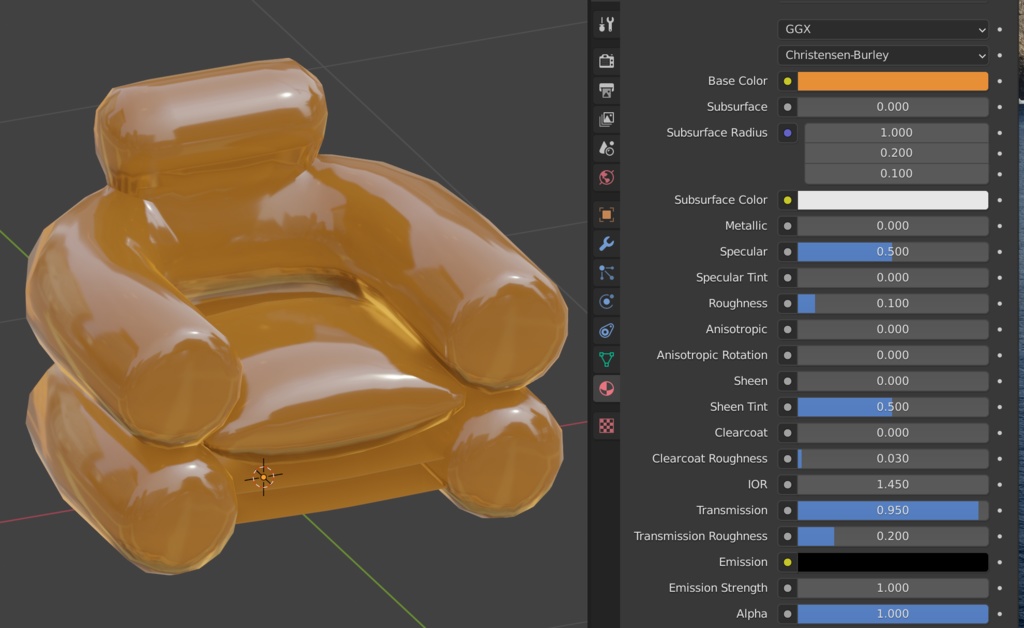Click the IOR 1.450 value field
Viewport: 1024px width, 628px height.
point(893,484)
